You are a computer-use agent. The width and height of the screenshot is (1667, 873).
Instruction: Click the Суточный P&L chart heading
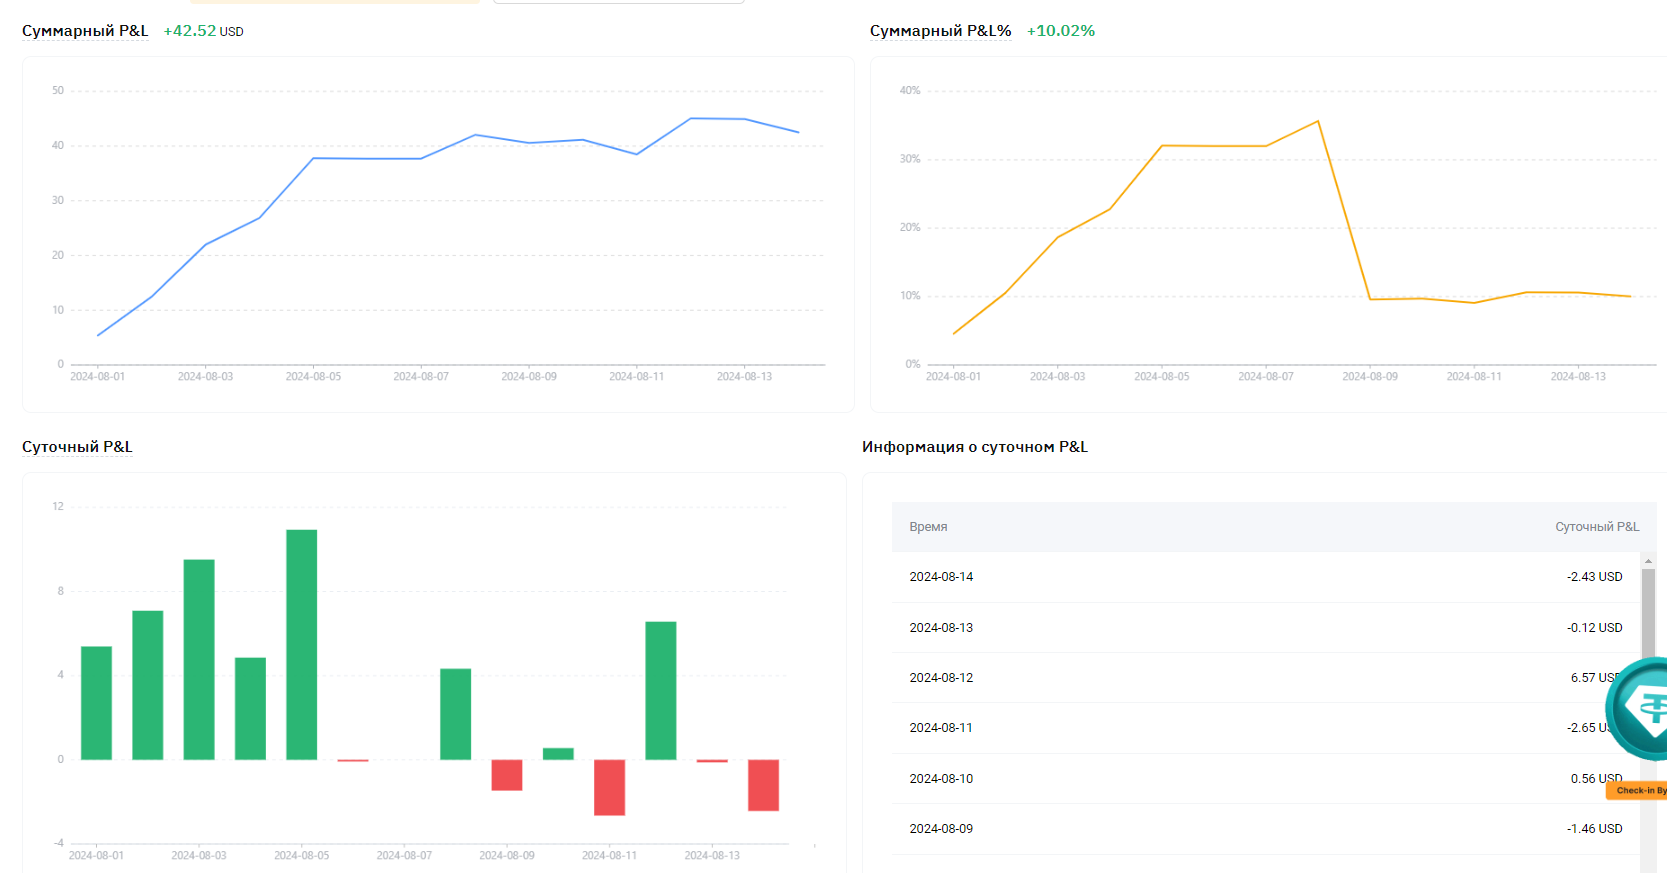(x=77, y=447)
